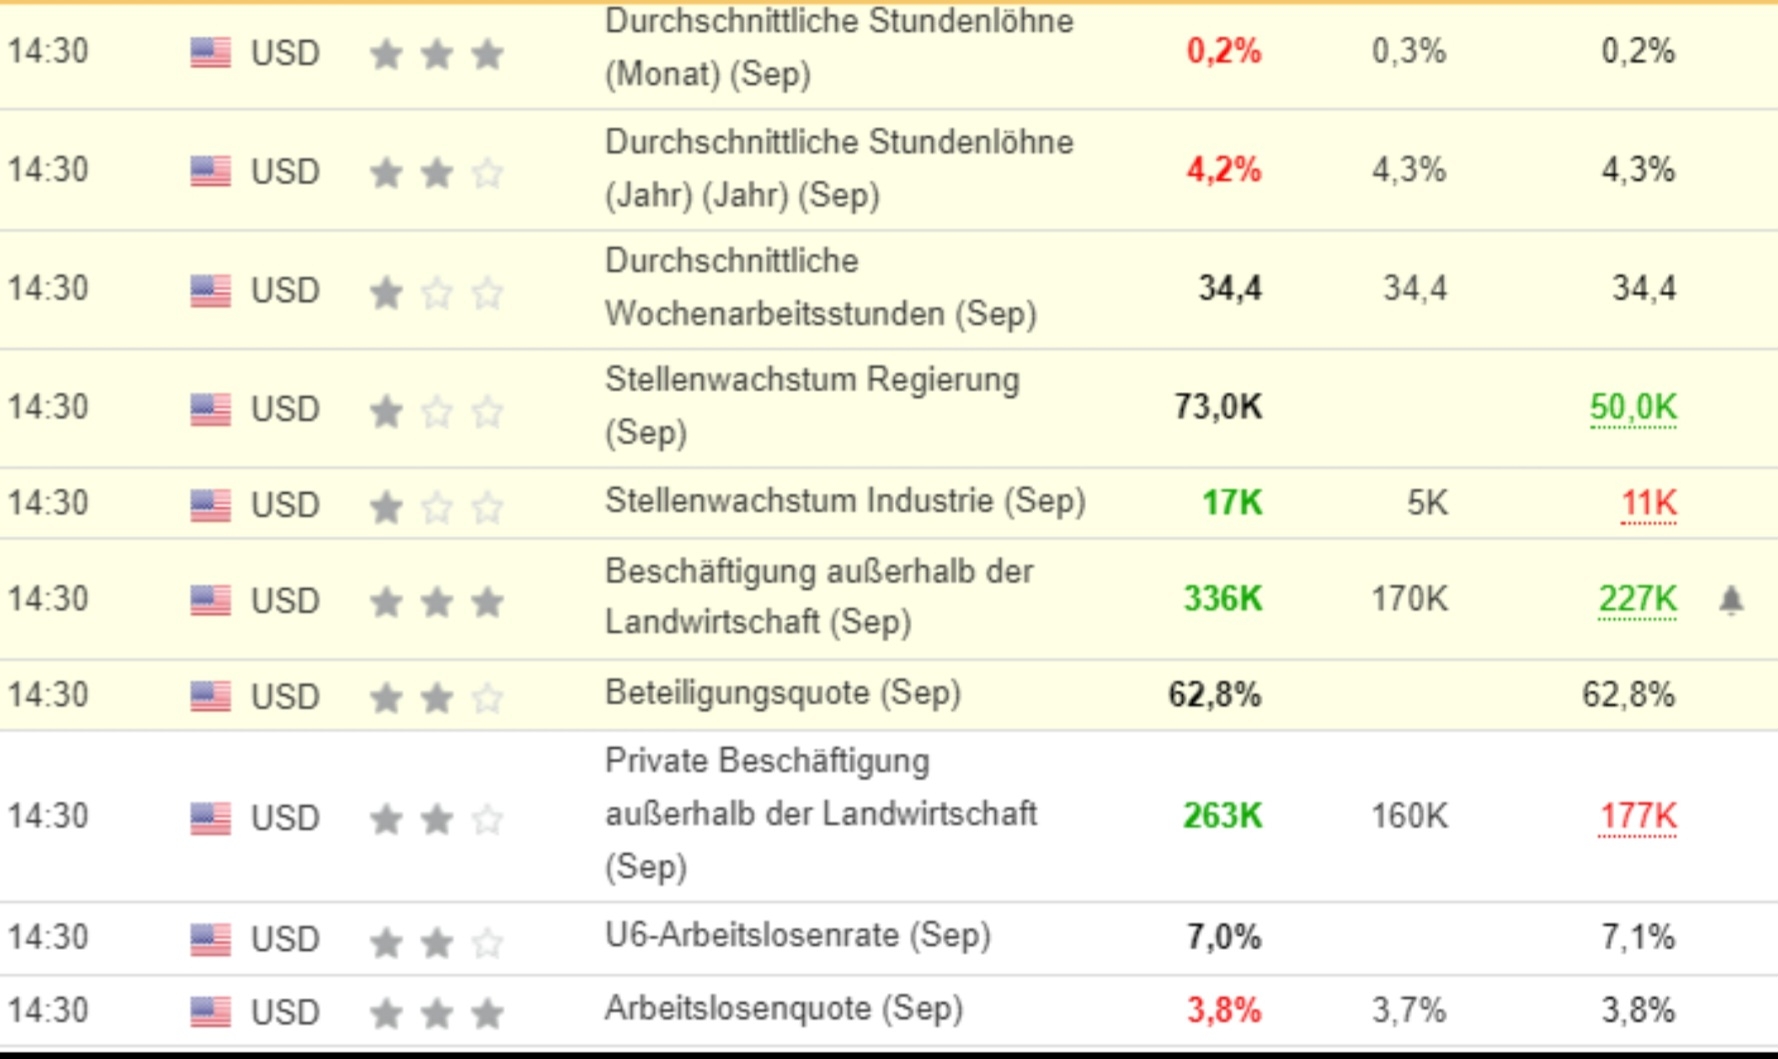Viewport: 1778px width, 1059px height.
Task: Click the three-star importance rating for Arbeitslosenquote
Action: [x=436, y=1013]
